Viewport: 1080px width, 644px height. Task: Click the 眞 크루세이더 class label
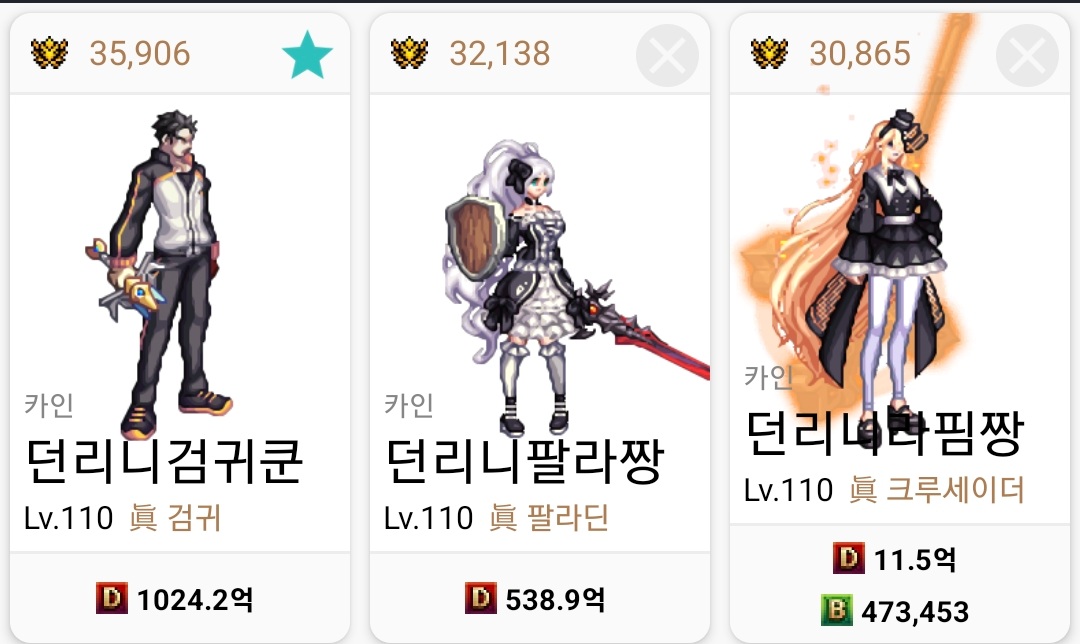(937, 490)
